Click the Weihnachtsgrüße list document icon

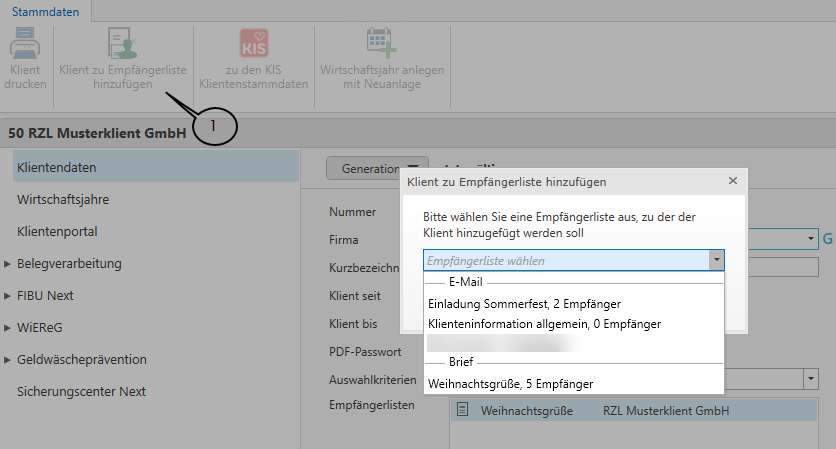pyautogui.click(x=463, y=410)
